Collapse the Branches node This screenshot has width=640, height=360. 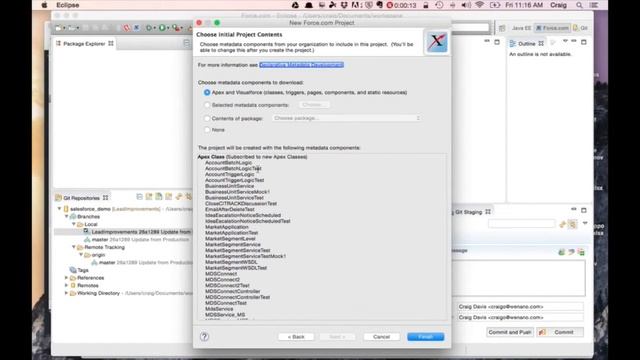(x=67, y=217)
